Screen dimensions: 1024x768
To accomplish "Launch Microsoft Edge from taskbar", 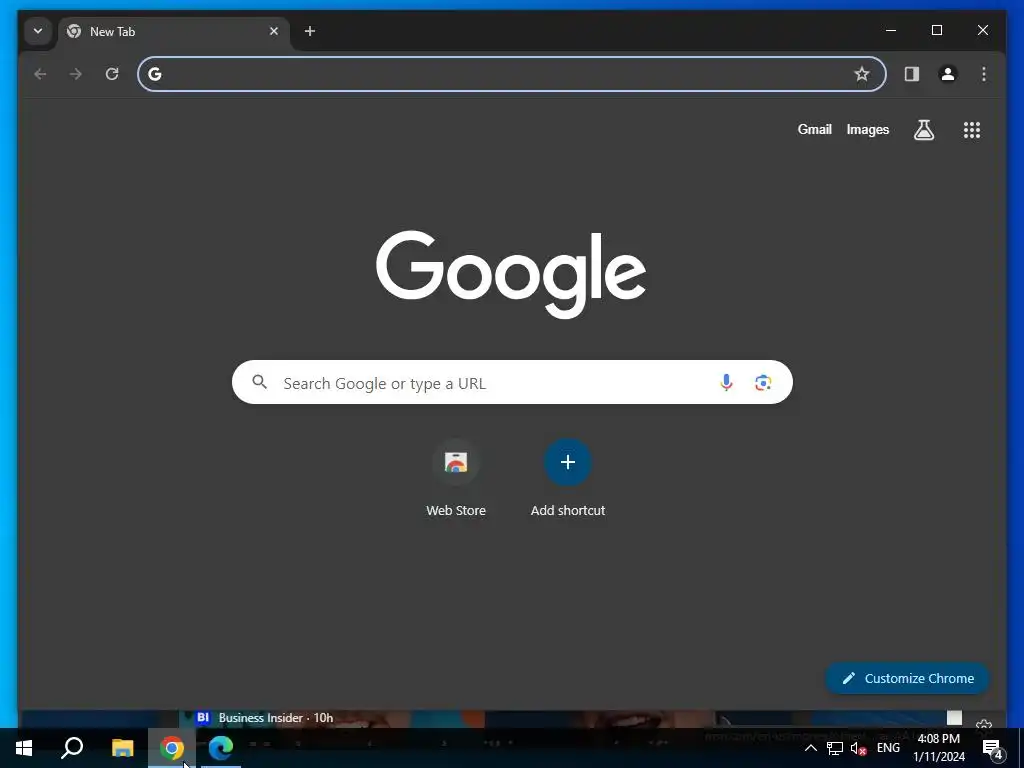I will pyautogui.click(x=221, y=748).
